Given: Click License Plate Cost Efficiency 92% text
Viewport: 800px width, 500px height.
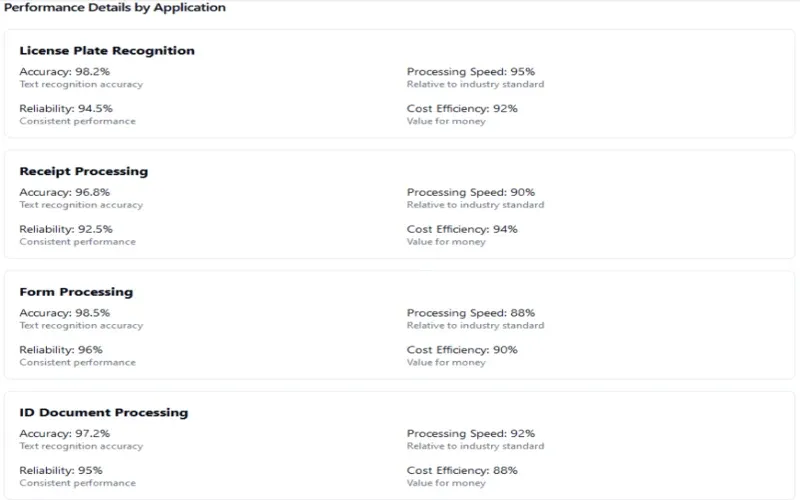Looking at the screenshot, I should 462,109.
